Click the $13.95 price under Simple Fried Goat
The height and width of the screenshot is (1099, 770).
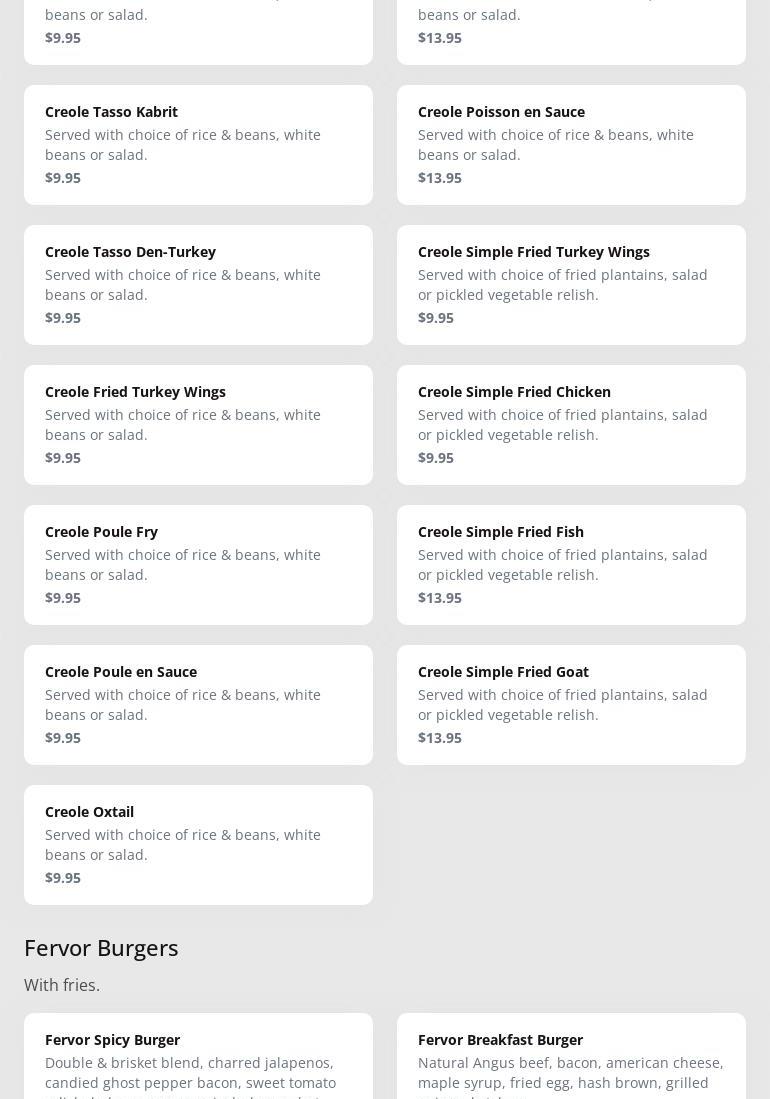click(440, 737)
